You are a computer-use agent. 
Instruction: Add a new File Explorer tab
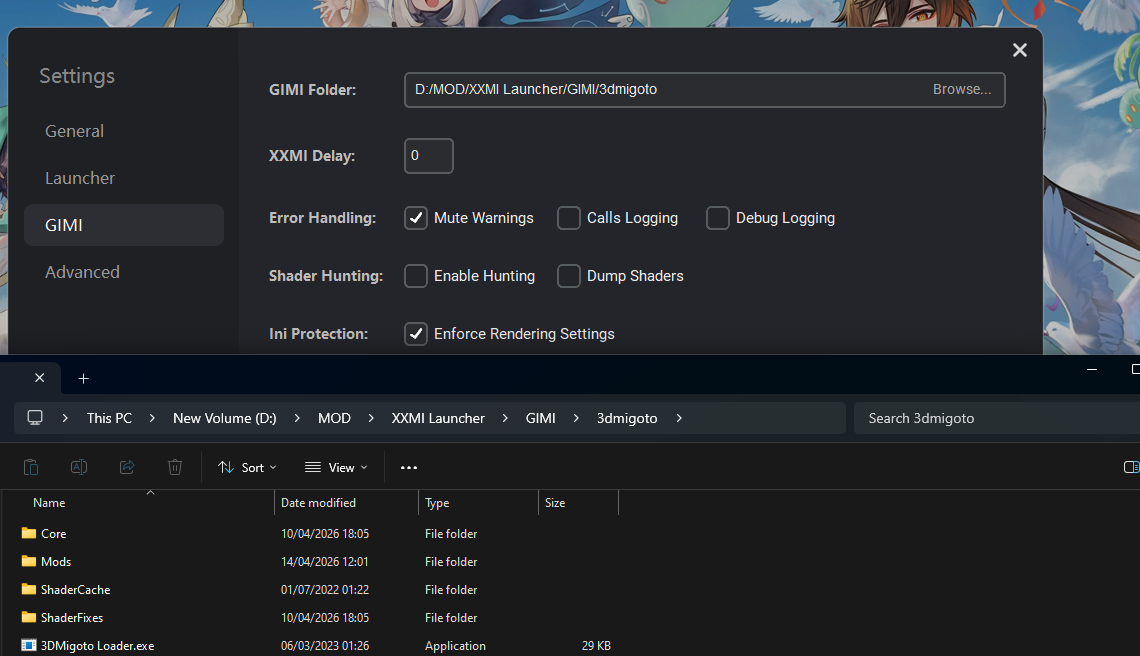(84, 378)
